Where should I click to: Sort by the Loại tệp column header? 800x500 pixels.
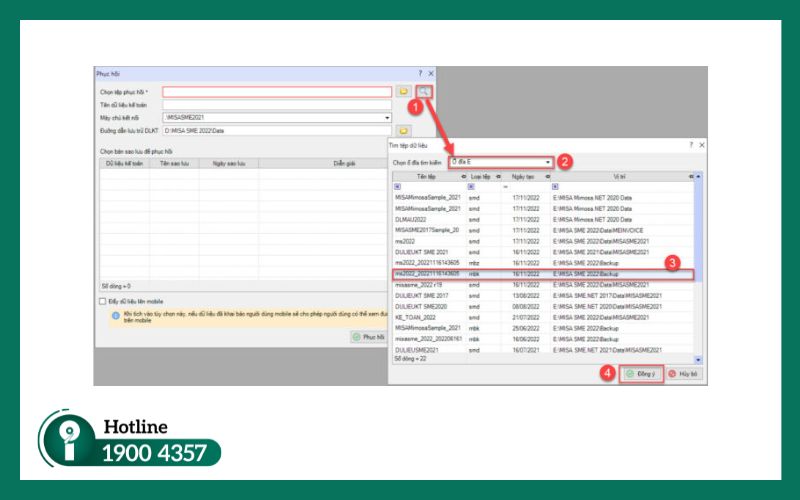pyautogui.click(x=481, y=177)
